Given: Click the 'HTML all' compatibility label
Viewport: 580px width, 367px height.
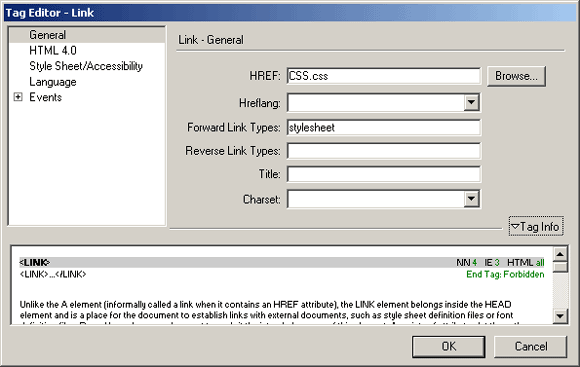Looking at the screenshot, I should coord(526,262).
